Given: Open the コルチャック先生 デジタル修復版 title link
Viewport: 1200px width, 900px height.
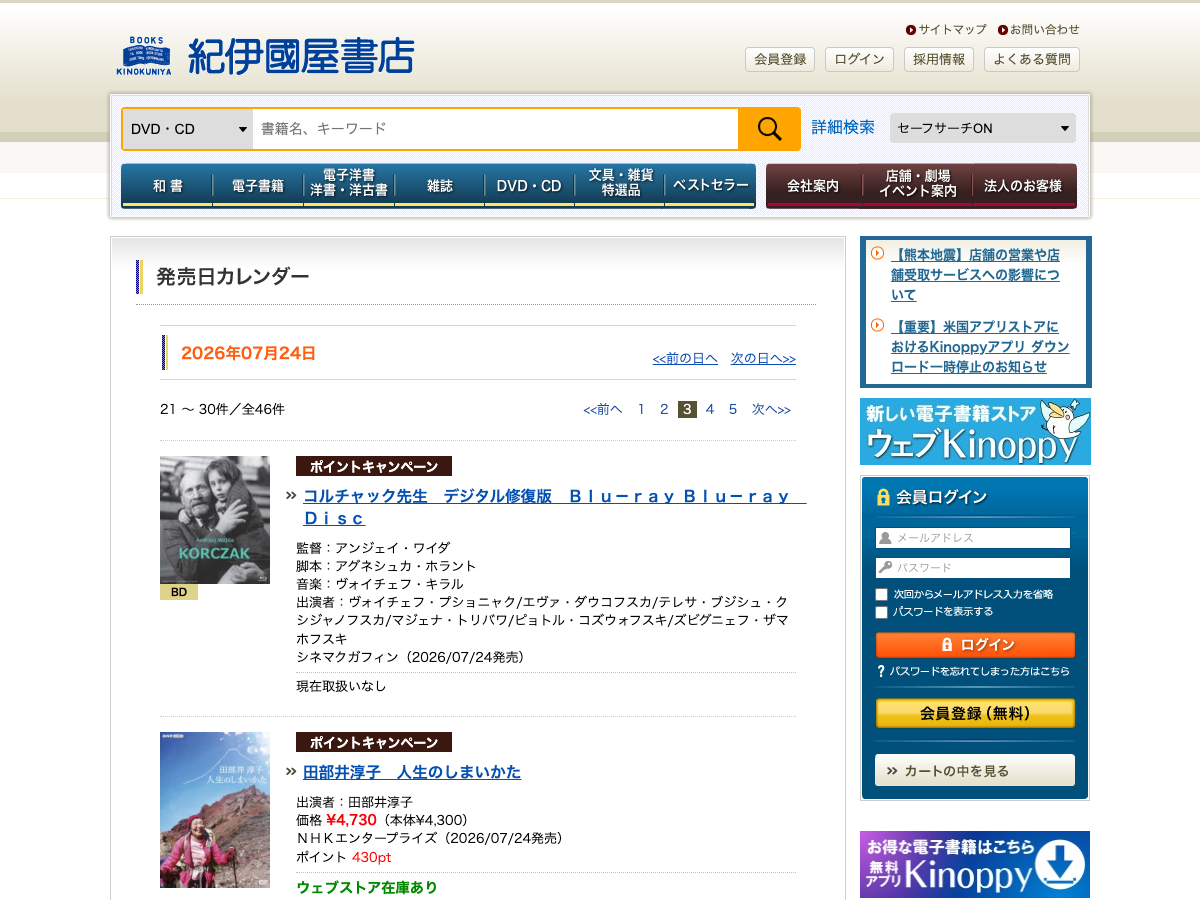Looking at the screenshot, I should coord(554,507).
